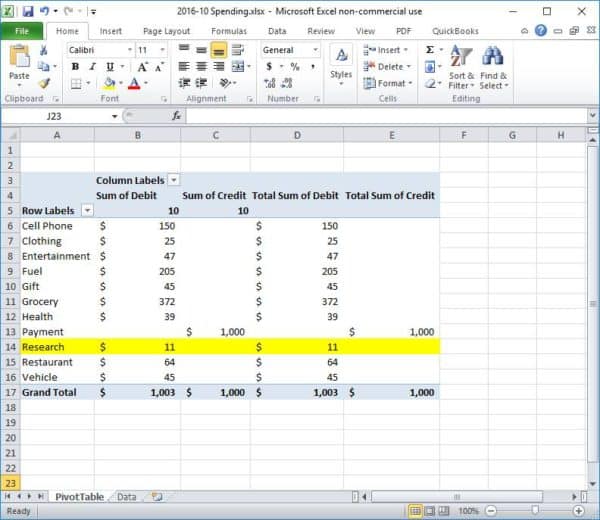Click the Cut scissors icon
This screenshot has height=520, width=600.
click(x=44, y=50)
